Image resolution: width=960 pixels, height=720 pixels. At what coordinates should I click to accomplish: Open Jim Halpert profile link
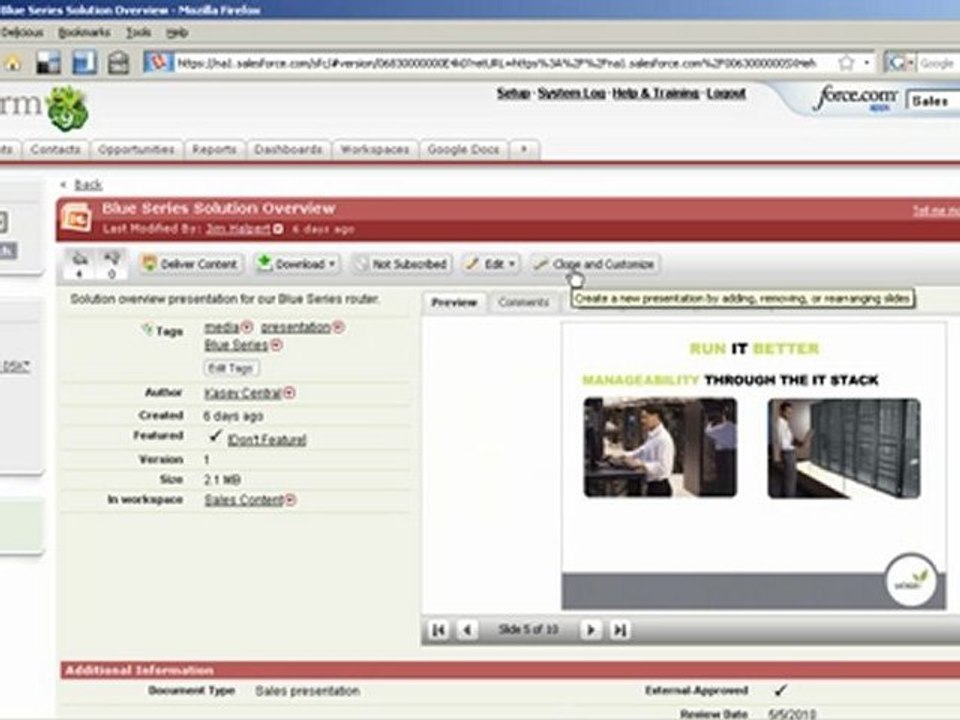coord(238,229)
